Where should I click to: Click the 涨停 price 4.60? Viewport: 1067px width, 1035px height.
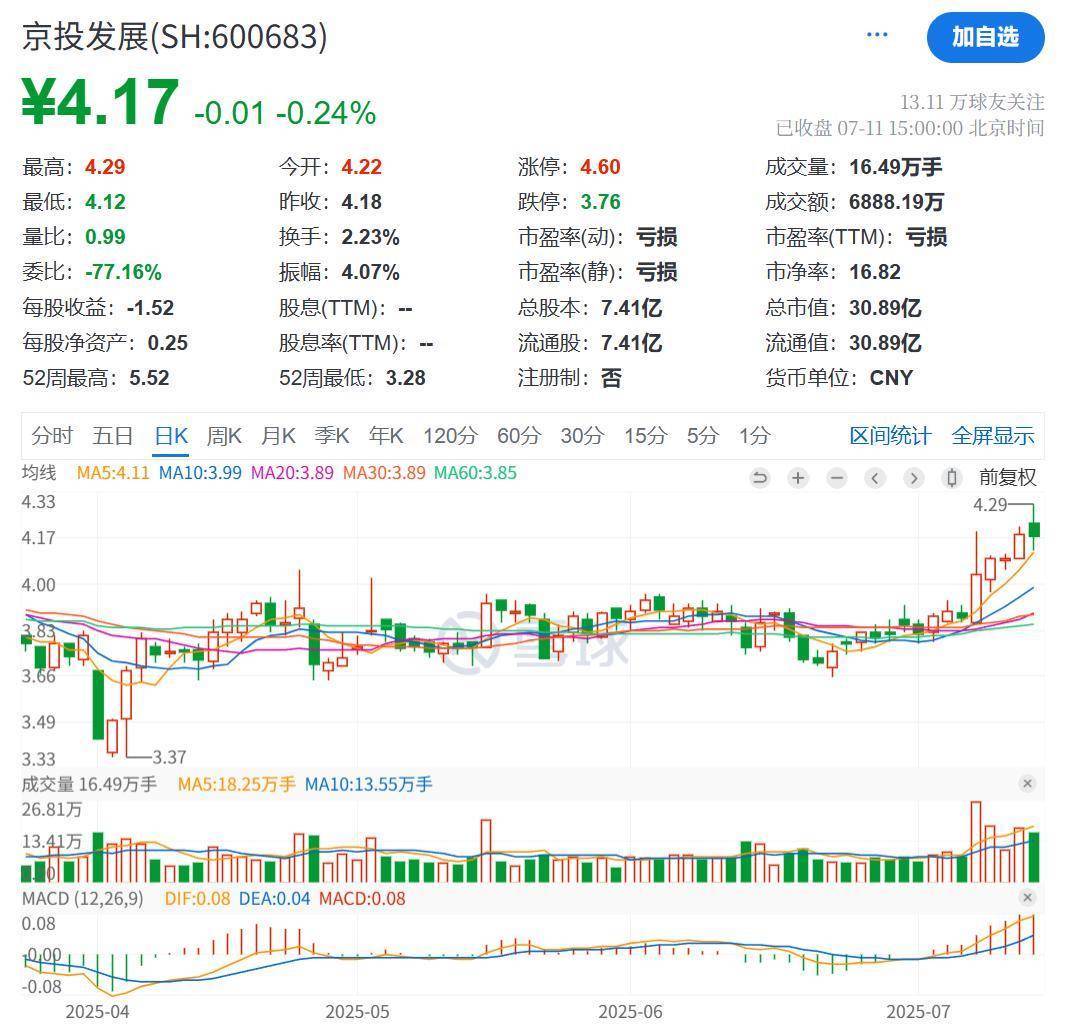(600, 167)
